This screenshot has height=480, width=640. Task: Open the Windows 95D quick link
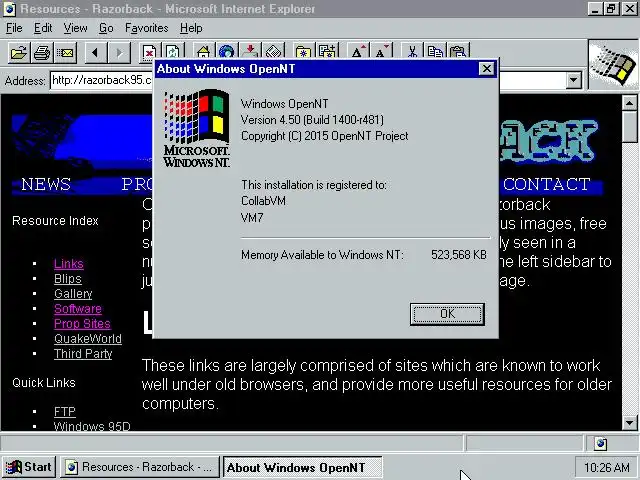(92, 426)
